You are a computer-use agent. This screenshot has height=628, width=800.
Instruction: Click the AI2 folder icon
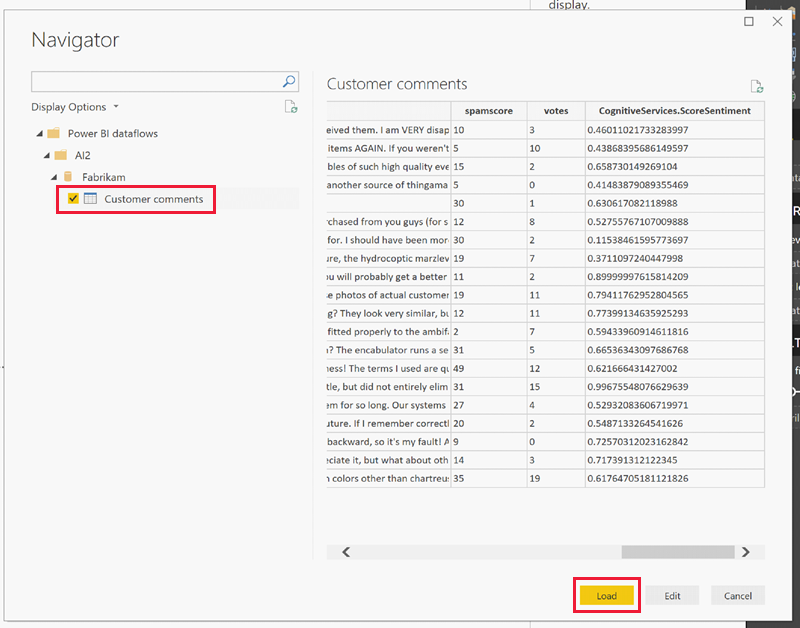pos(61,155)
